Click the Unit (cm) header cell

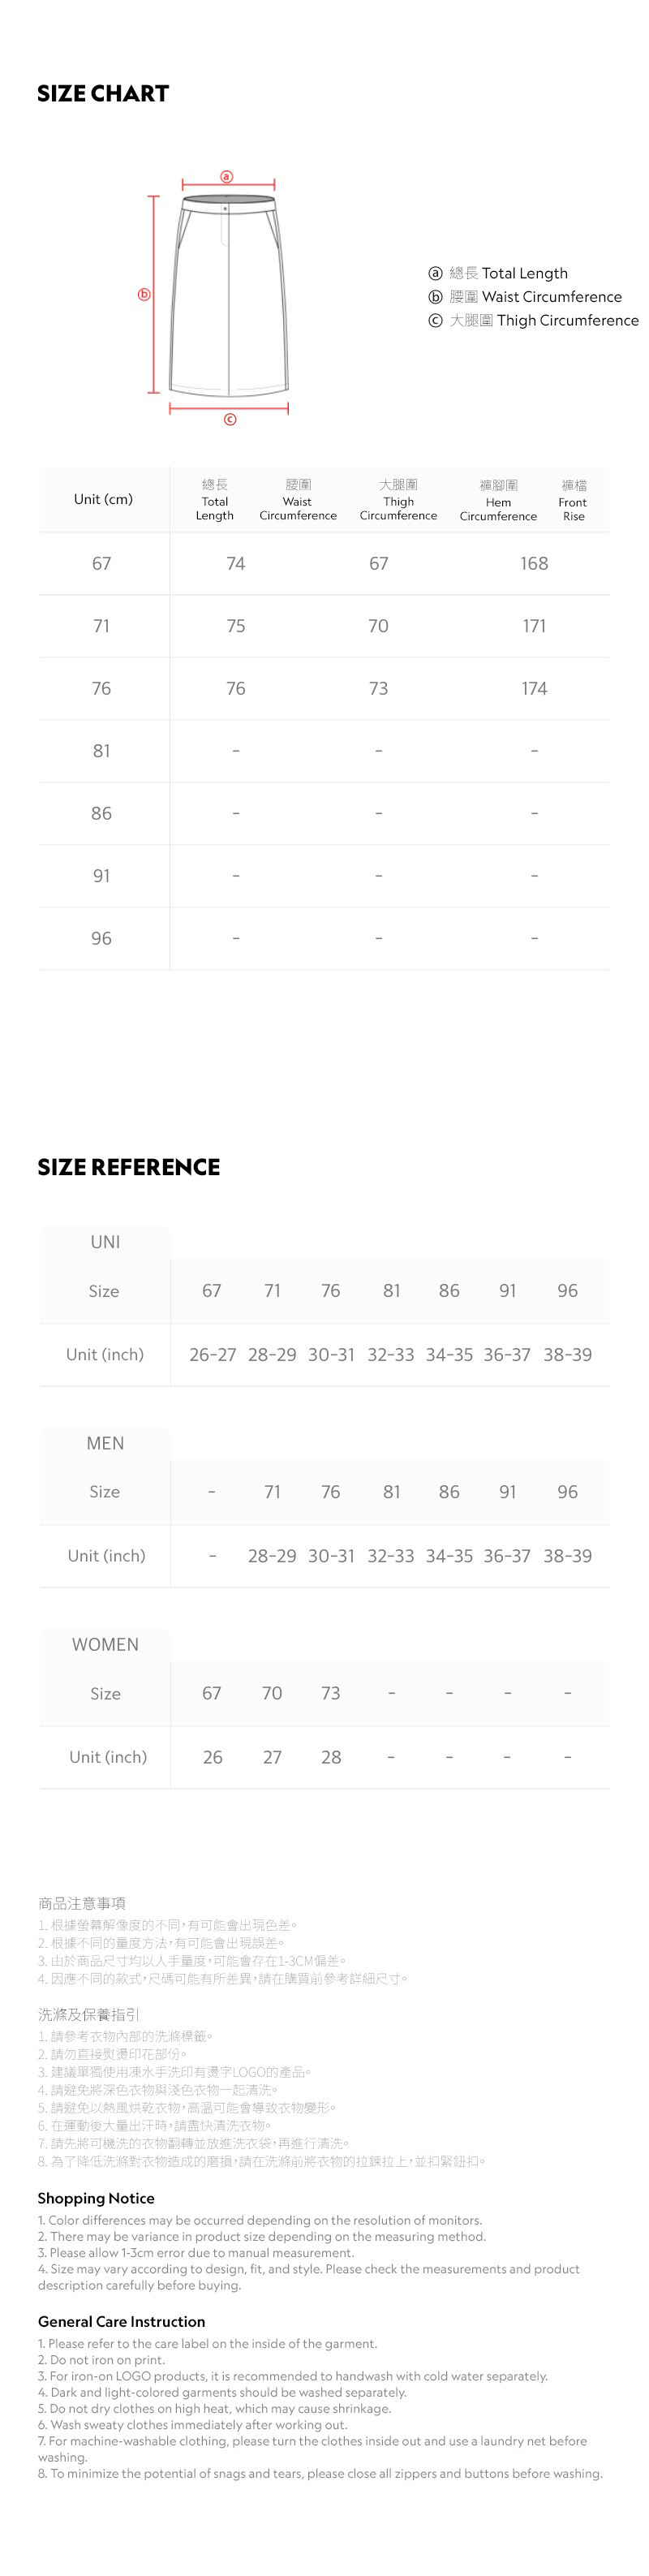coord(103,499)
